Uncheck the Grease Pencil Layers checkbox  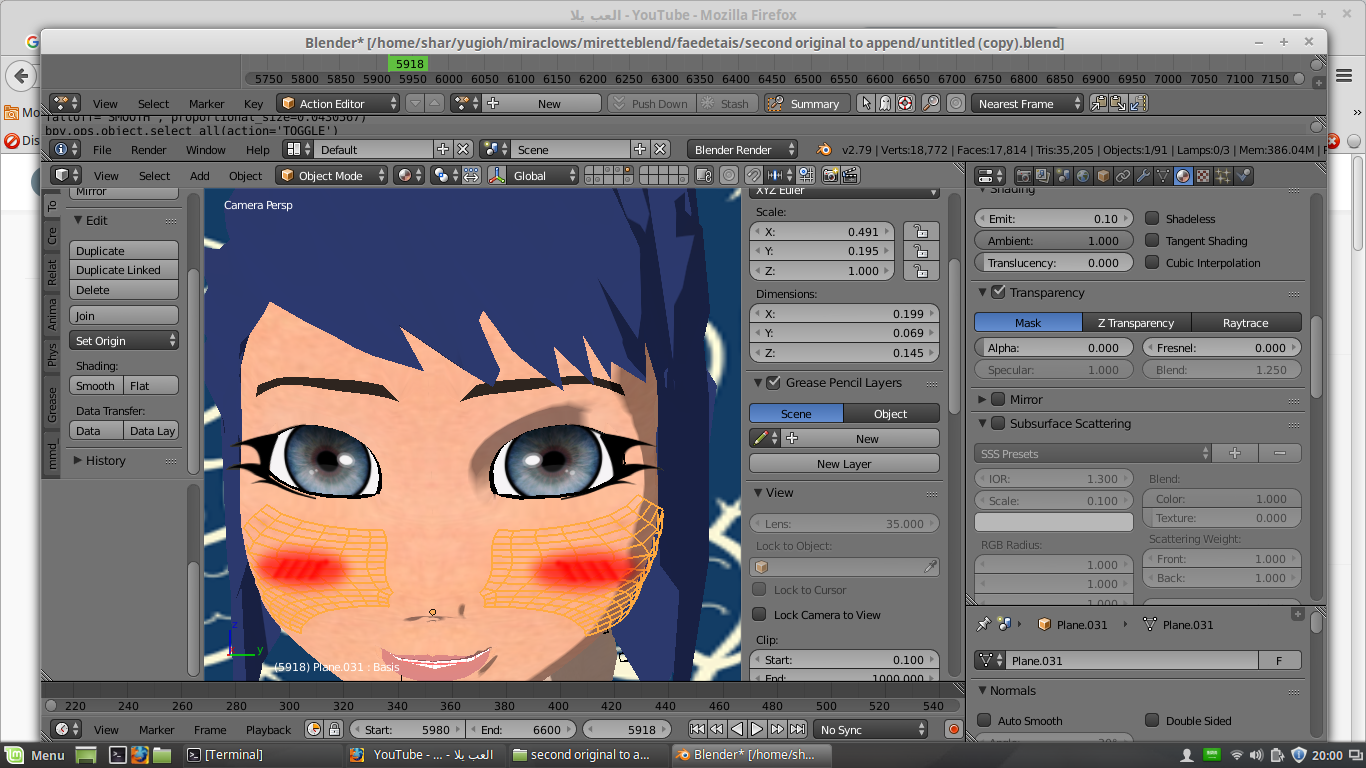coord(773,382)
